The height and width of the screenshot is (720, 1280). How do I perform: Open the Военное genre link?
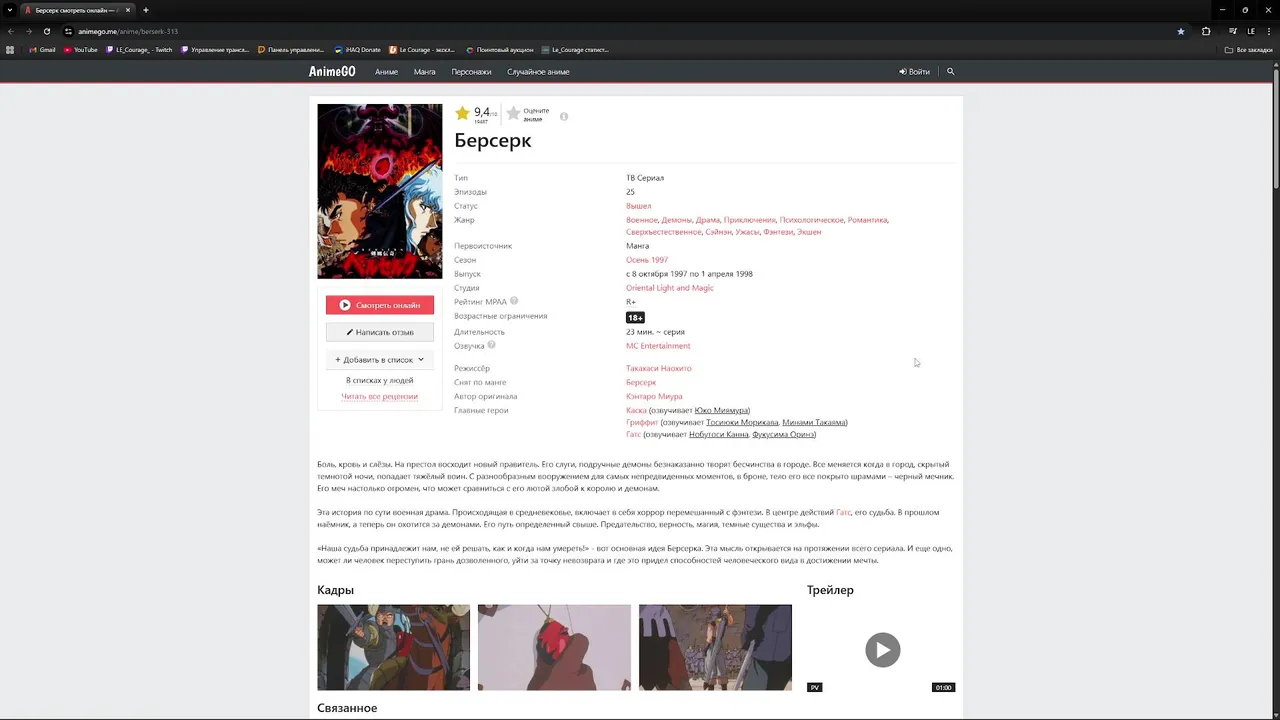click(642, 220)
